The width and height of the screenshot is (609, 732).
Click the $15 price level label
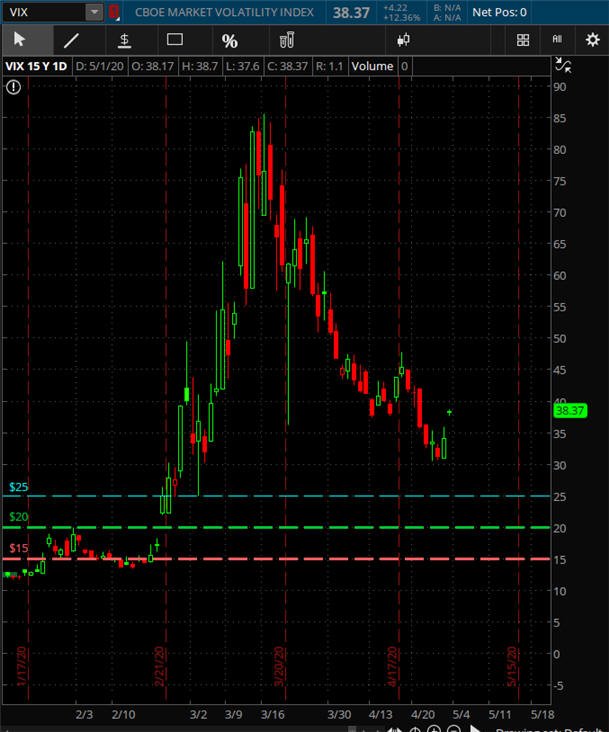(19, 548)
